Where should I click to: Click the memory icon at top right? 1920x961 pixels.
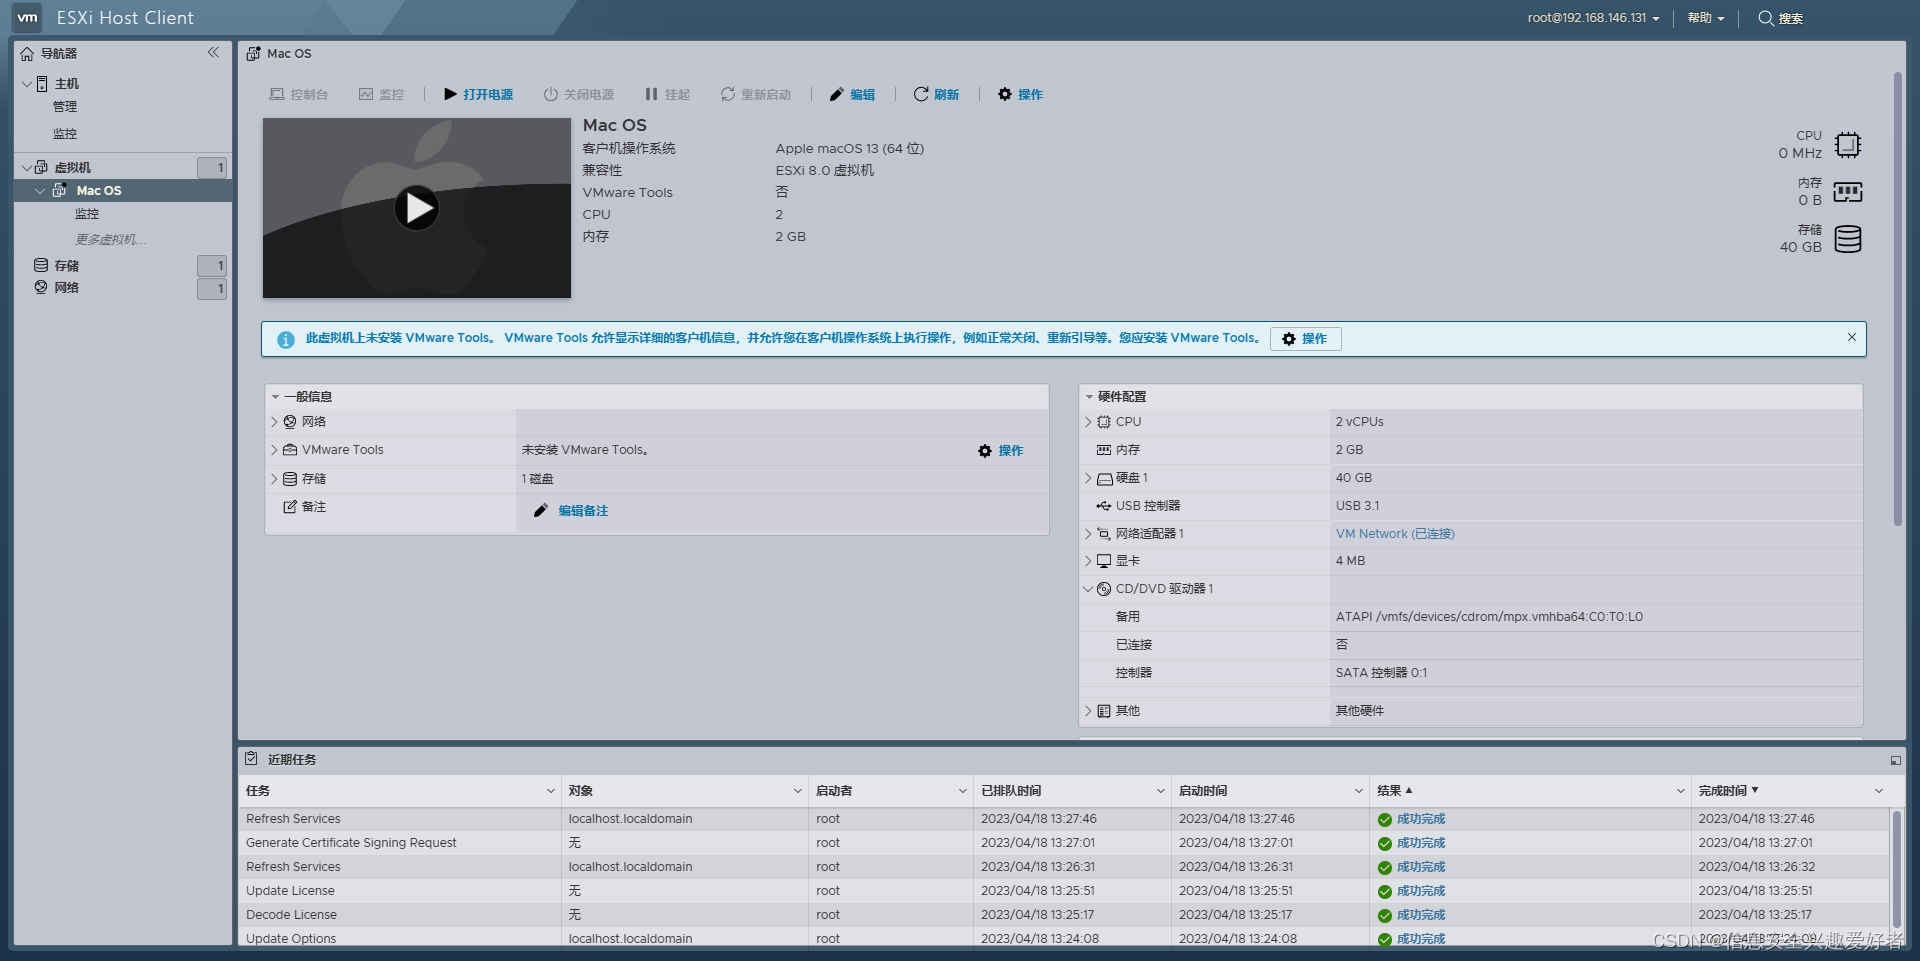click(x=1848, y=192)
